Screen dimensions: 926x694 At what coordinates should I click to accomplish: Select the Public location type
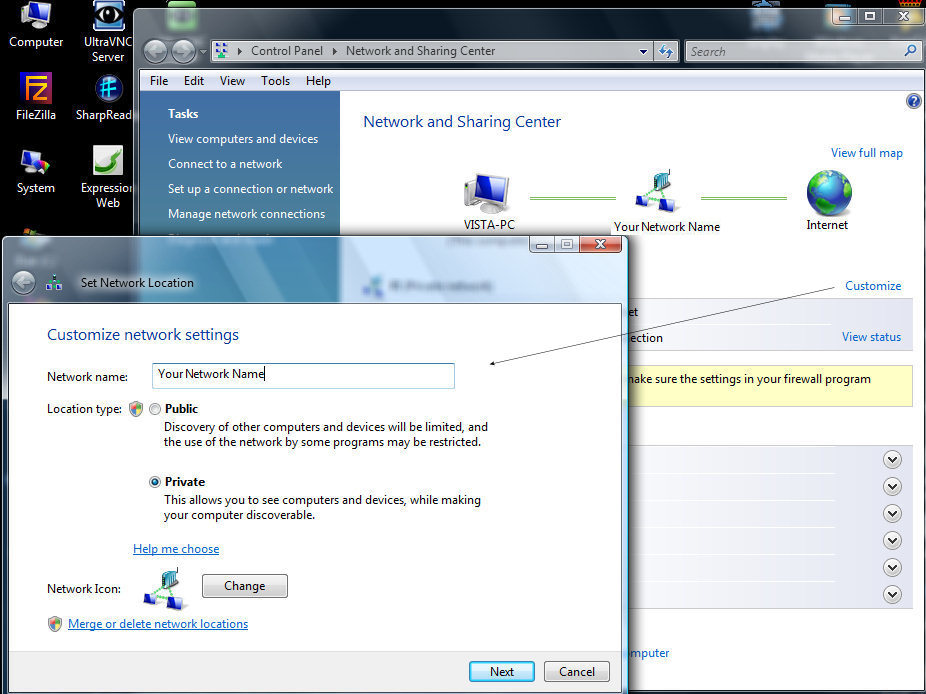coord(155,409)
